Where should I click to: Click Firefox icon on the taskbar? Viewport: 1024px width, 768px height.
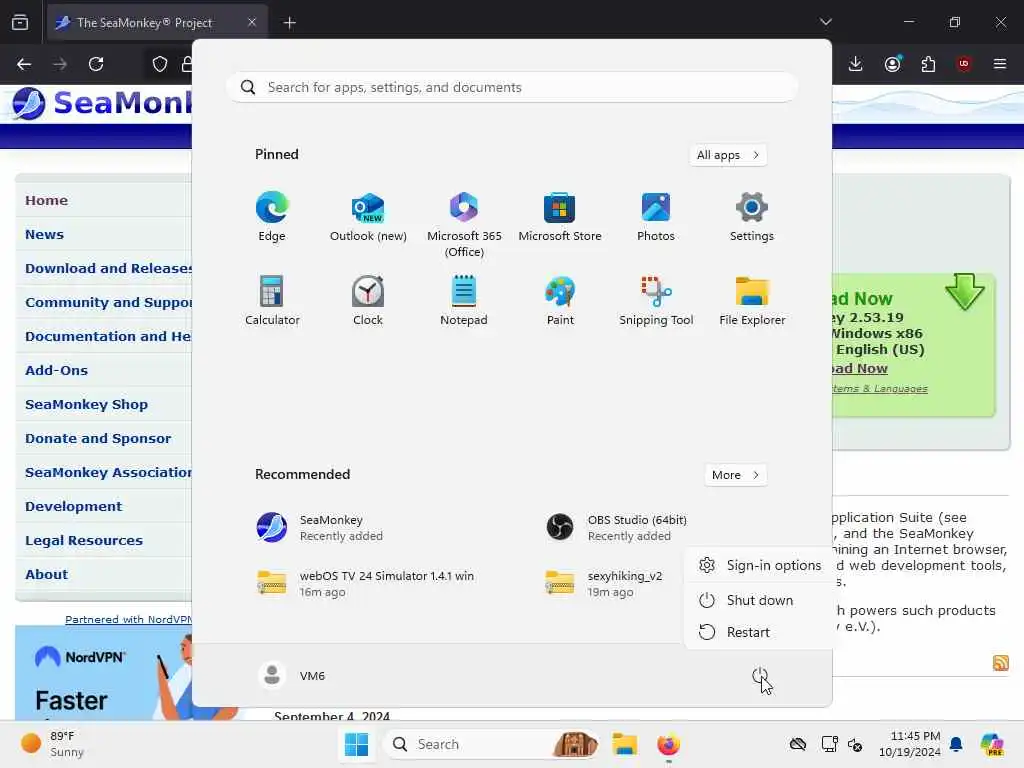[668, 744]
